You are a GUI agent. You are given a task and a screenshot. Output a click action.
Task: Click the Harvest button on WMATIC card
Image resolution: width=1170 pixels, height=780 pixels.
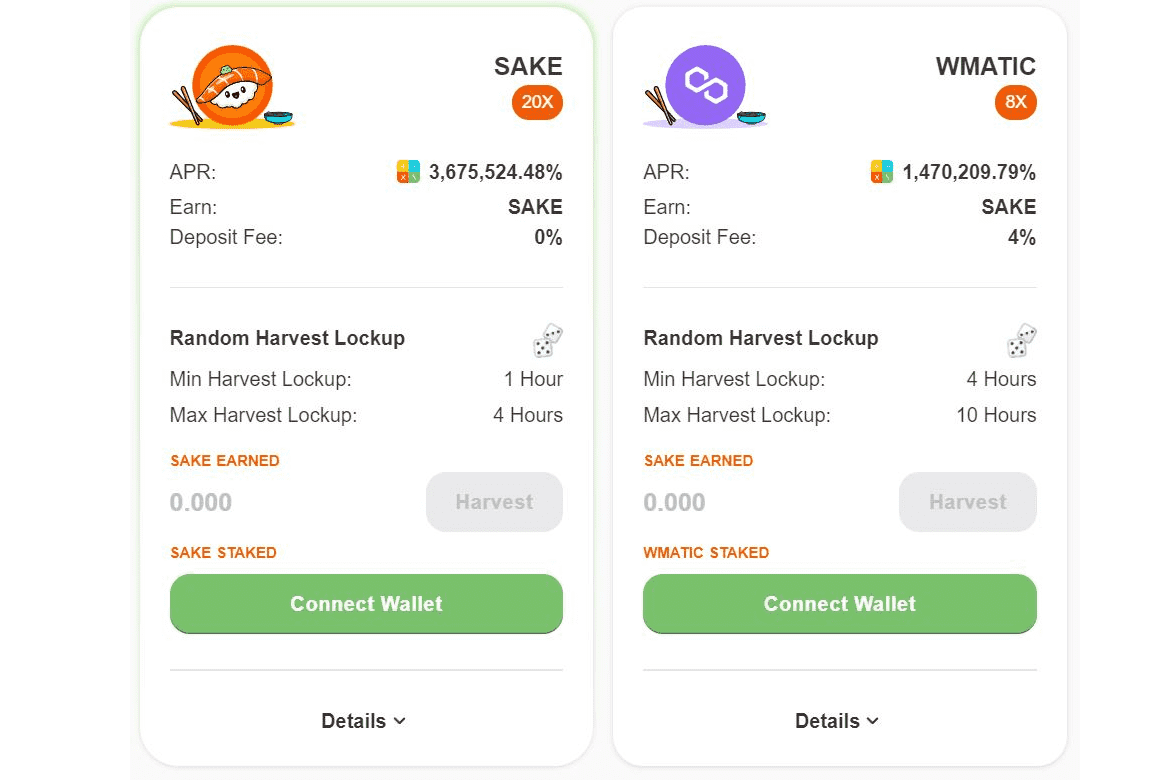click(967, 502)
